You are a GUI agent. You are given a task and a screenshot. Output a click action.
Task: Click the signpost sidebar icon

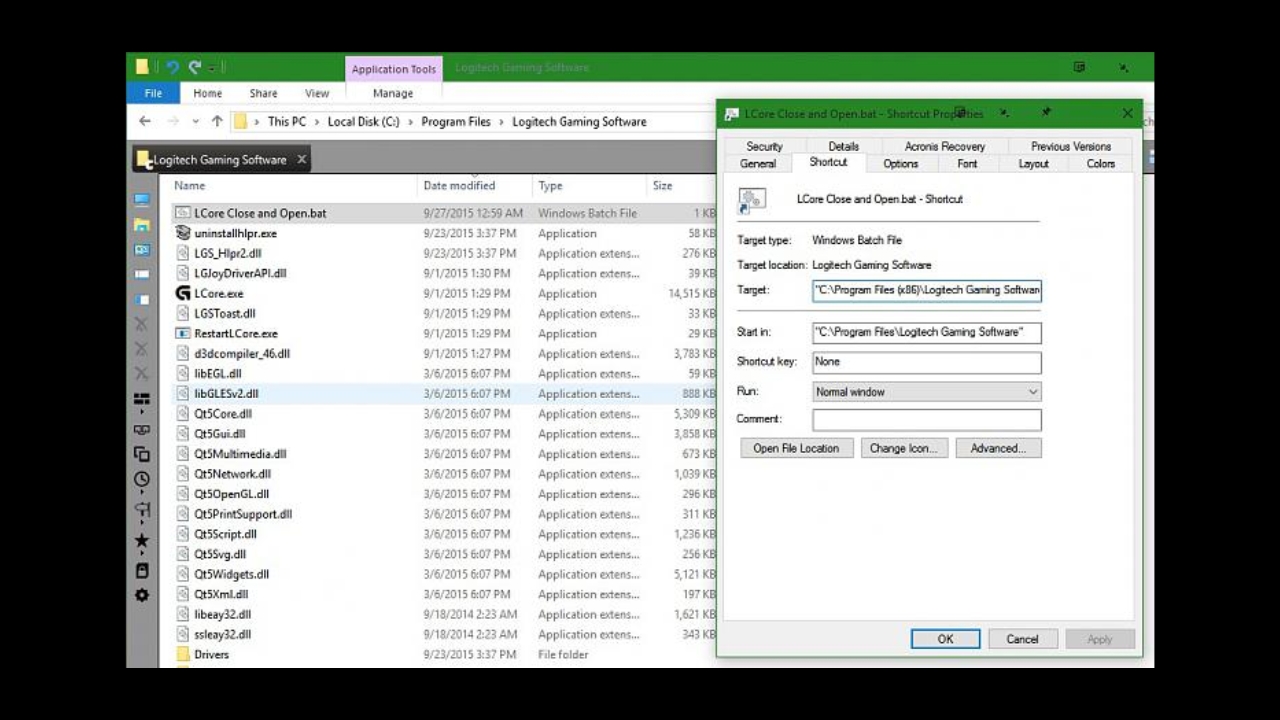(x=142, y=510)
